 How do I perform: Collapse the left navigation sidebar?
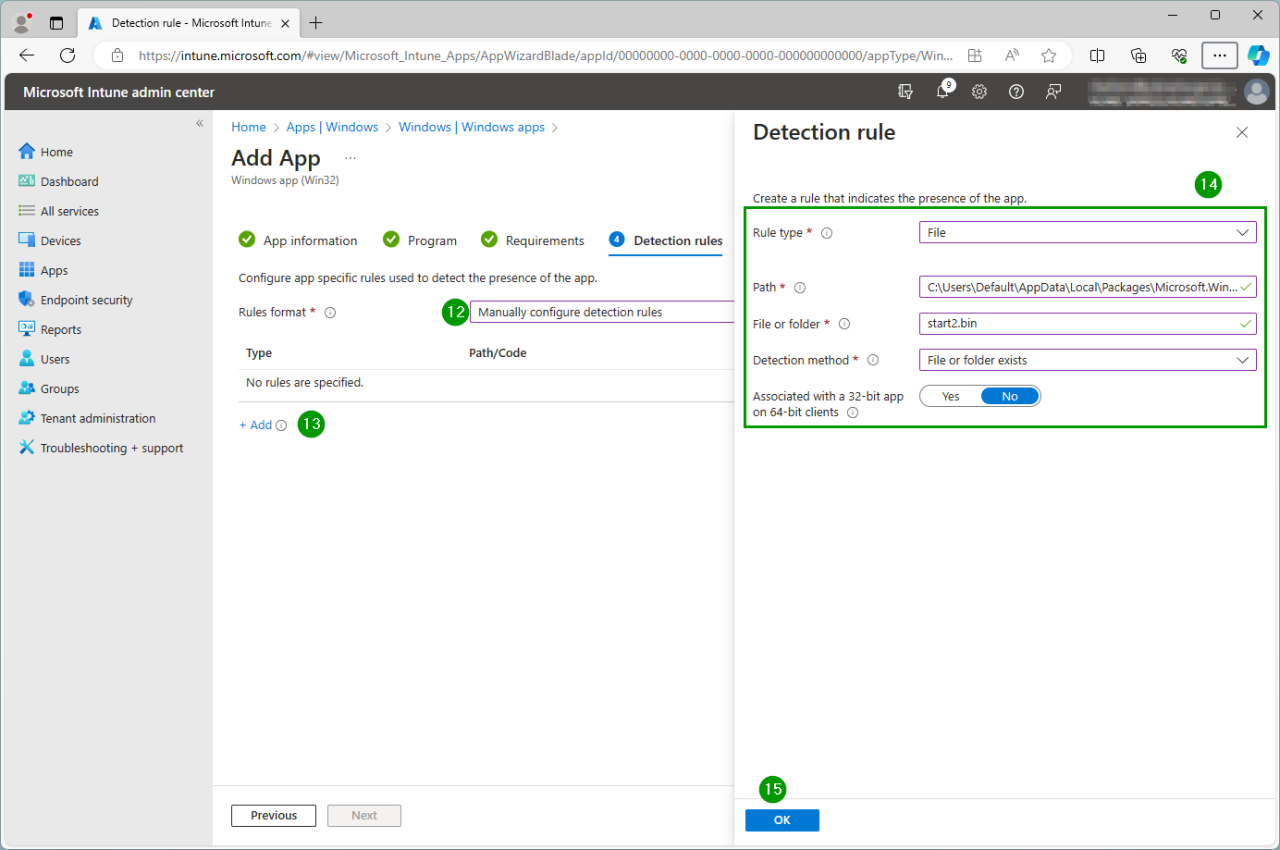click(199, 123)
